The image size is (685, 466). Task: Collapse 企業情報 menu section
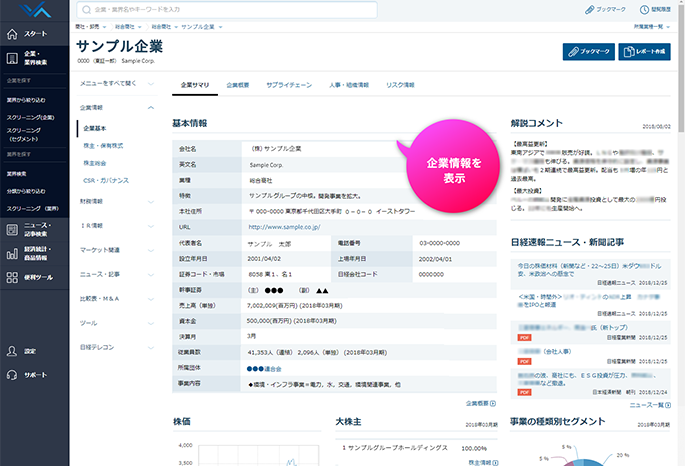coord(151,107)
